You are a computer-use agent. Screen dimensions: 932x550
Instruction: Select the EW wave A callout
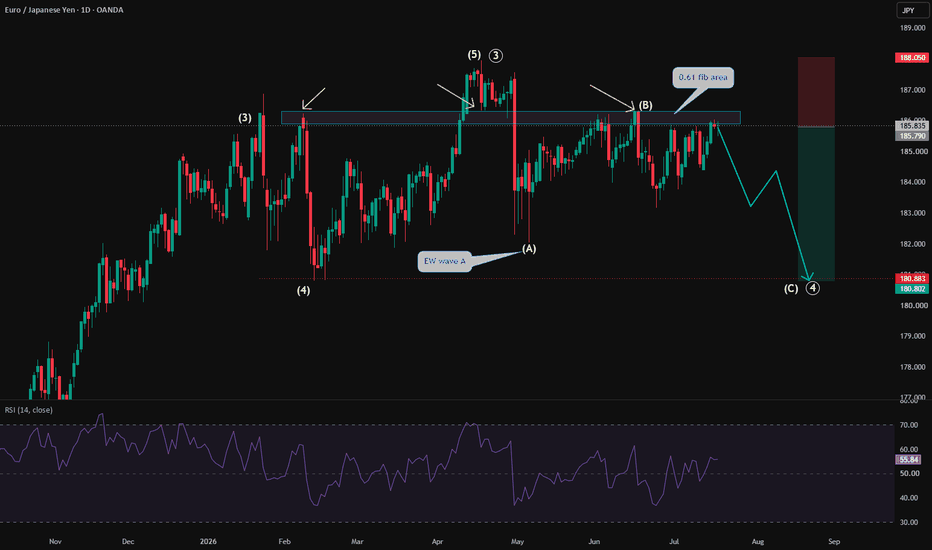coord(445,261)
